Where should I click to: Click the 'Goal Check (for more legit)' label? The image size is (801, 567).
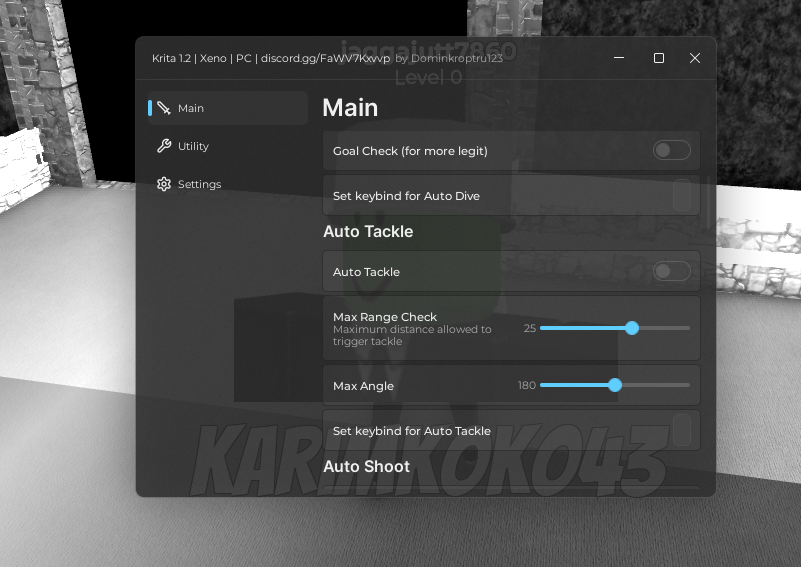pyautogui.click(x=410, y=151)
